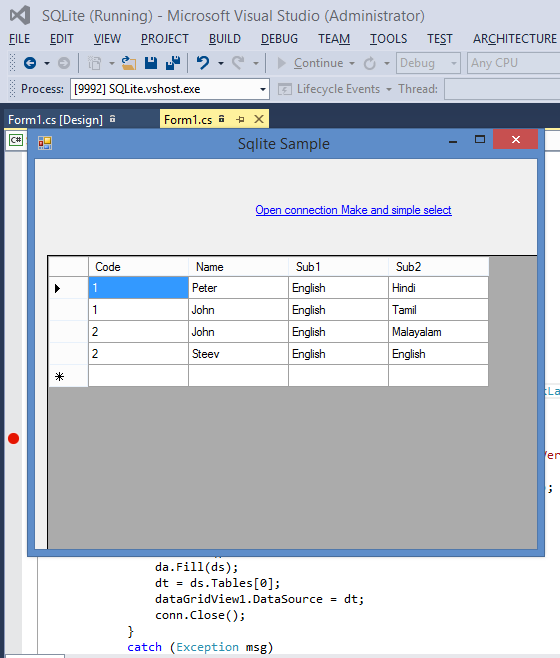
Task: Click the 'da.Fill(ds);' code line
Action: [196, 567]
